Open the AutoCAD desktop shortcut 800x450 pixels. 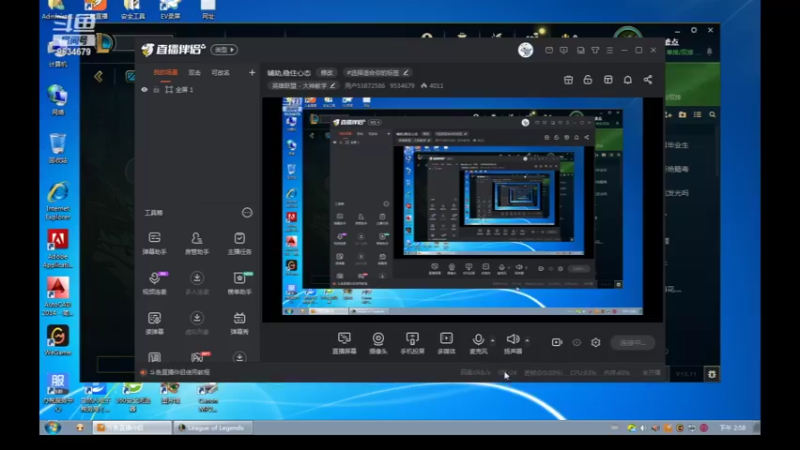click(58, 297)
